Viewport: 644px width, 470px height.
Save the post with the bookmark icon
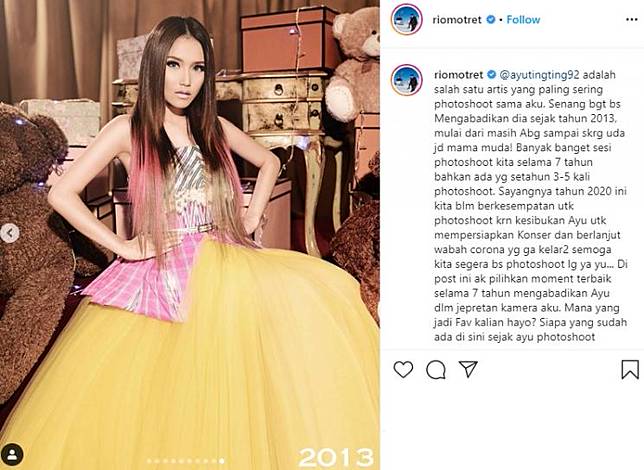[630, 369]
